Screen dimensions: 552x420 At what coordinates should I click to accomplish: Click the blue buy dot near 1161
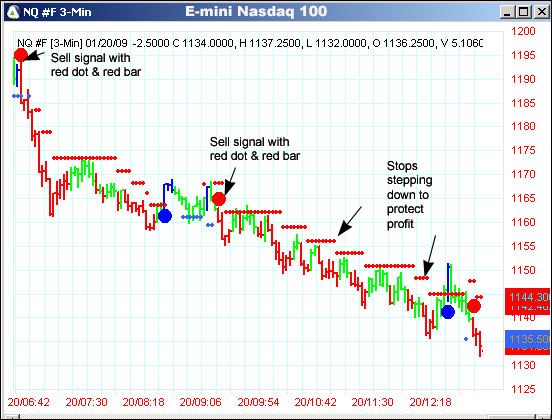tap(165, 216)
